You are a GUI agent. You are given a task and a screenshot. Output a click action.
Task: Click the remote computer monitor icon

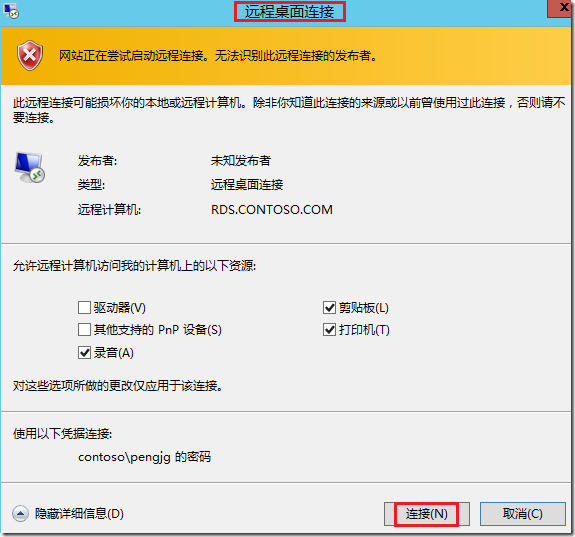(x=30, y=168)
